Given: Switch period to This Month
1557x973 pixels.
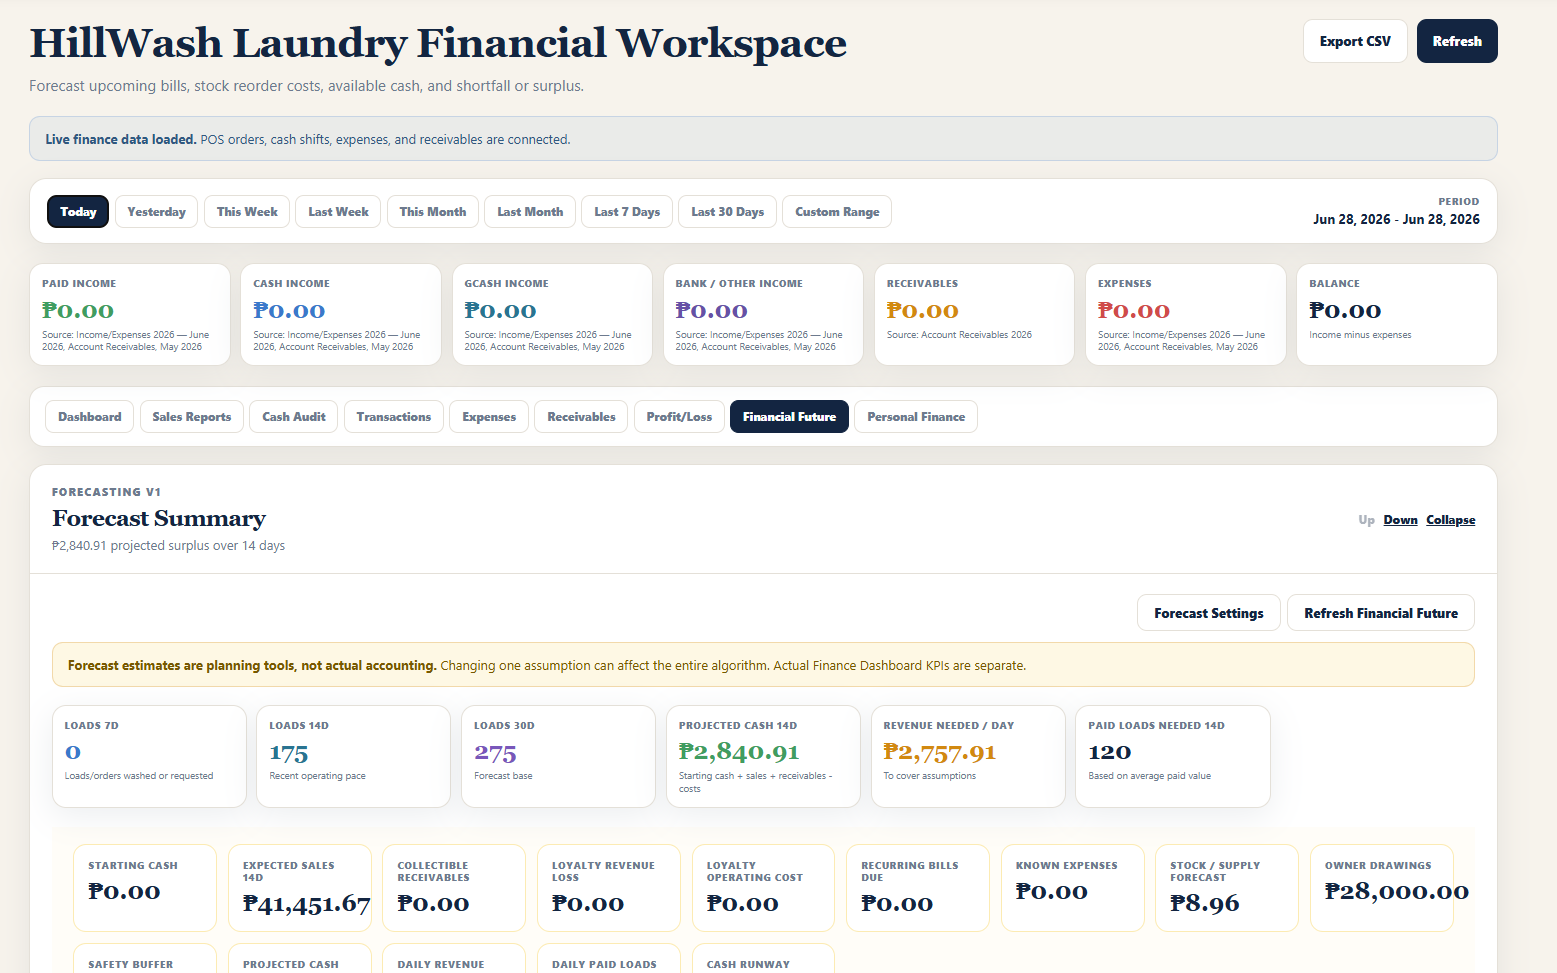Looking at the screenshot, I should pos(433,212).
